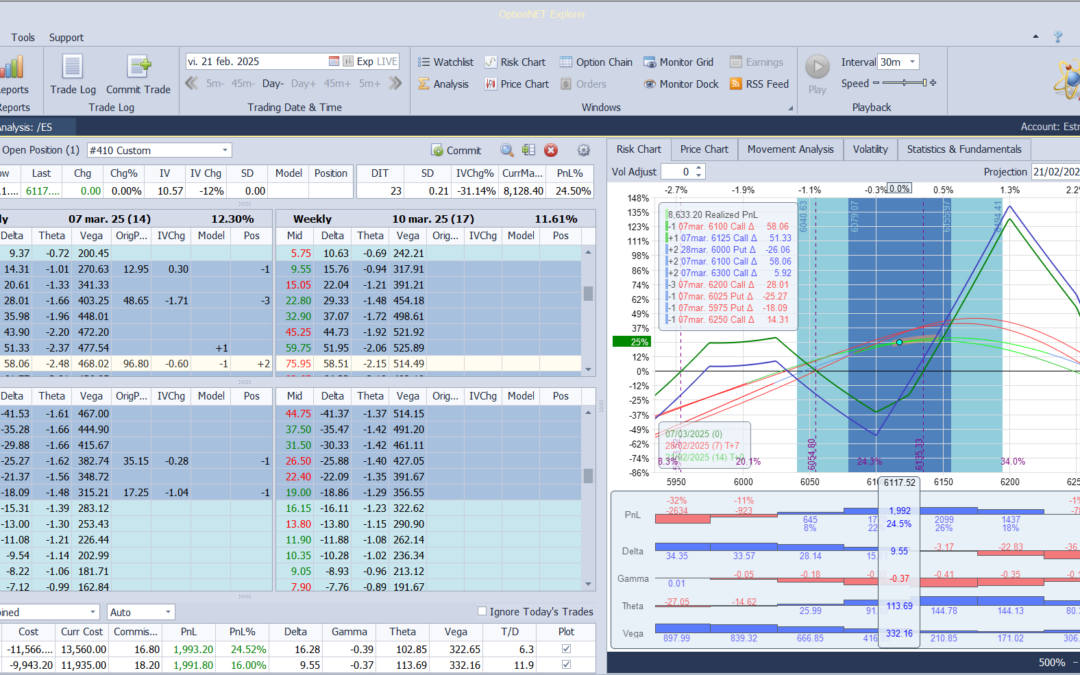Toggle Plot checkbox in second row

(x=568, y=663)
